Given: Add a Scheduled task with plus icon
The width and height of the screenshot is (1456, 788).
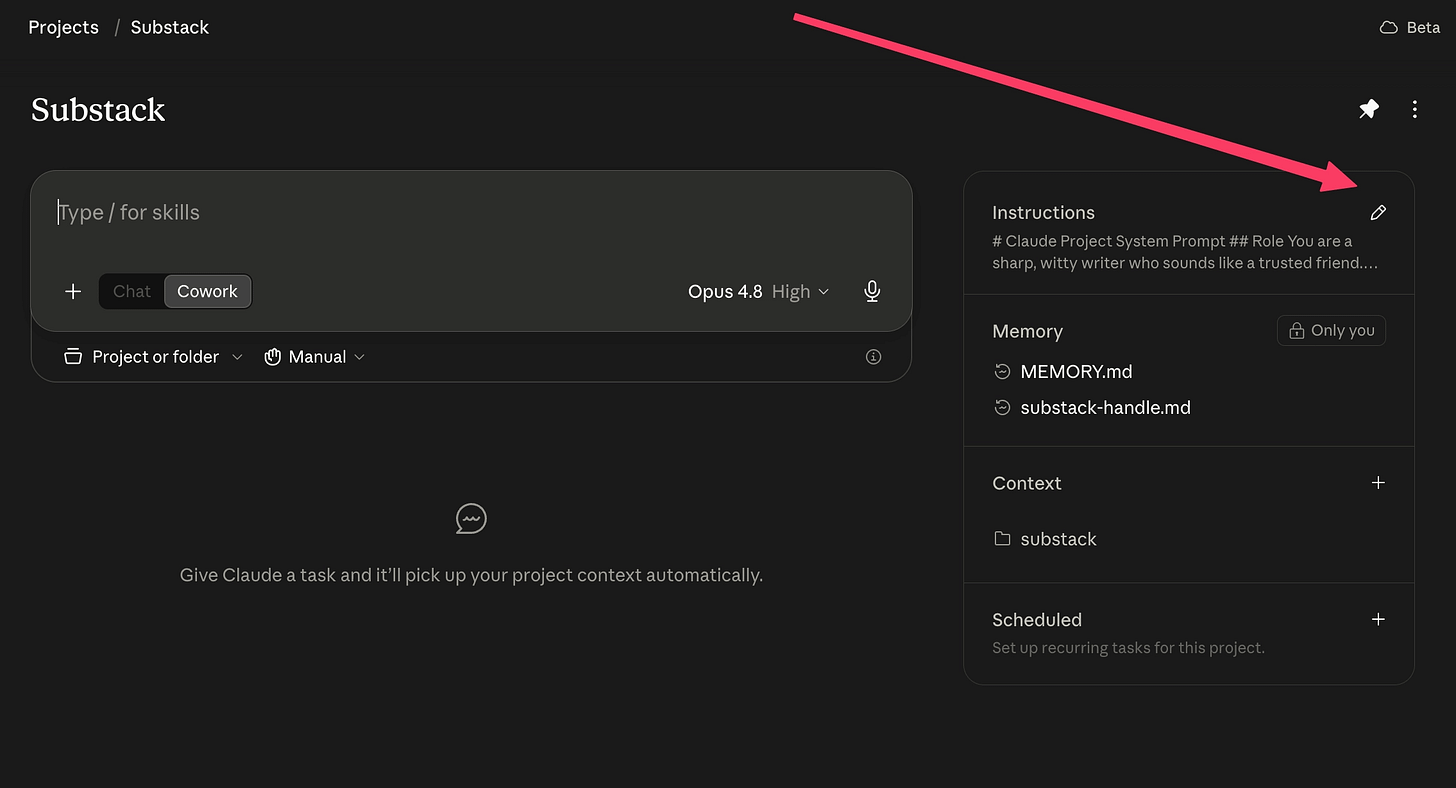Looking at the screenshot, I should [x=1378, y=619].
